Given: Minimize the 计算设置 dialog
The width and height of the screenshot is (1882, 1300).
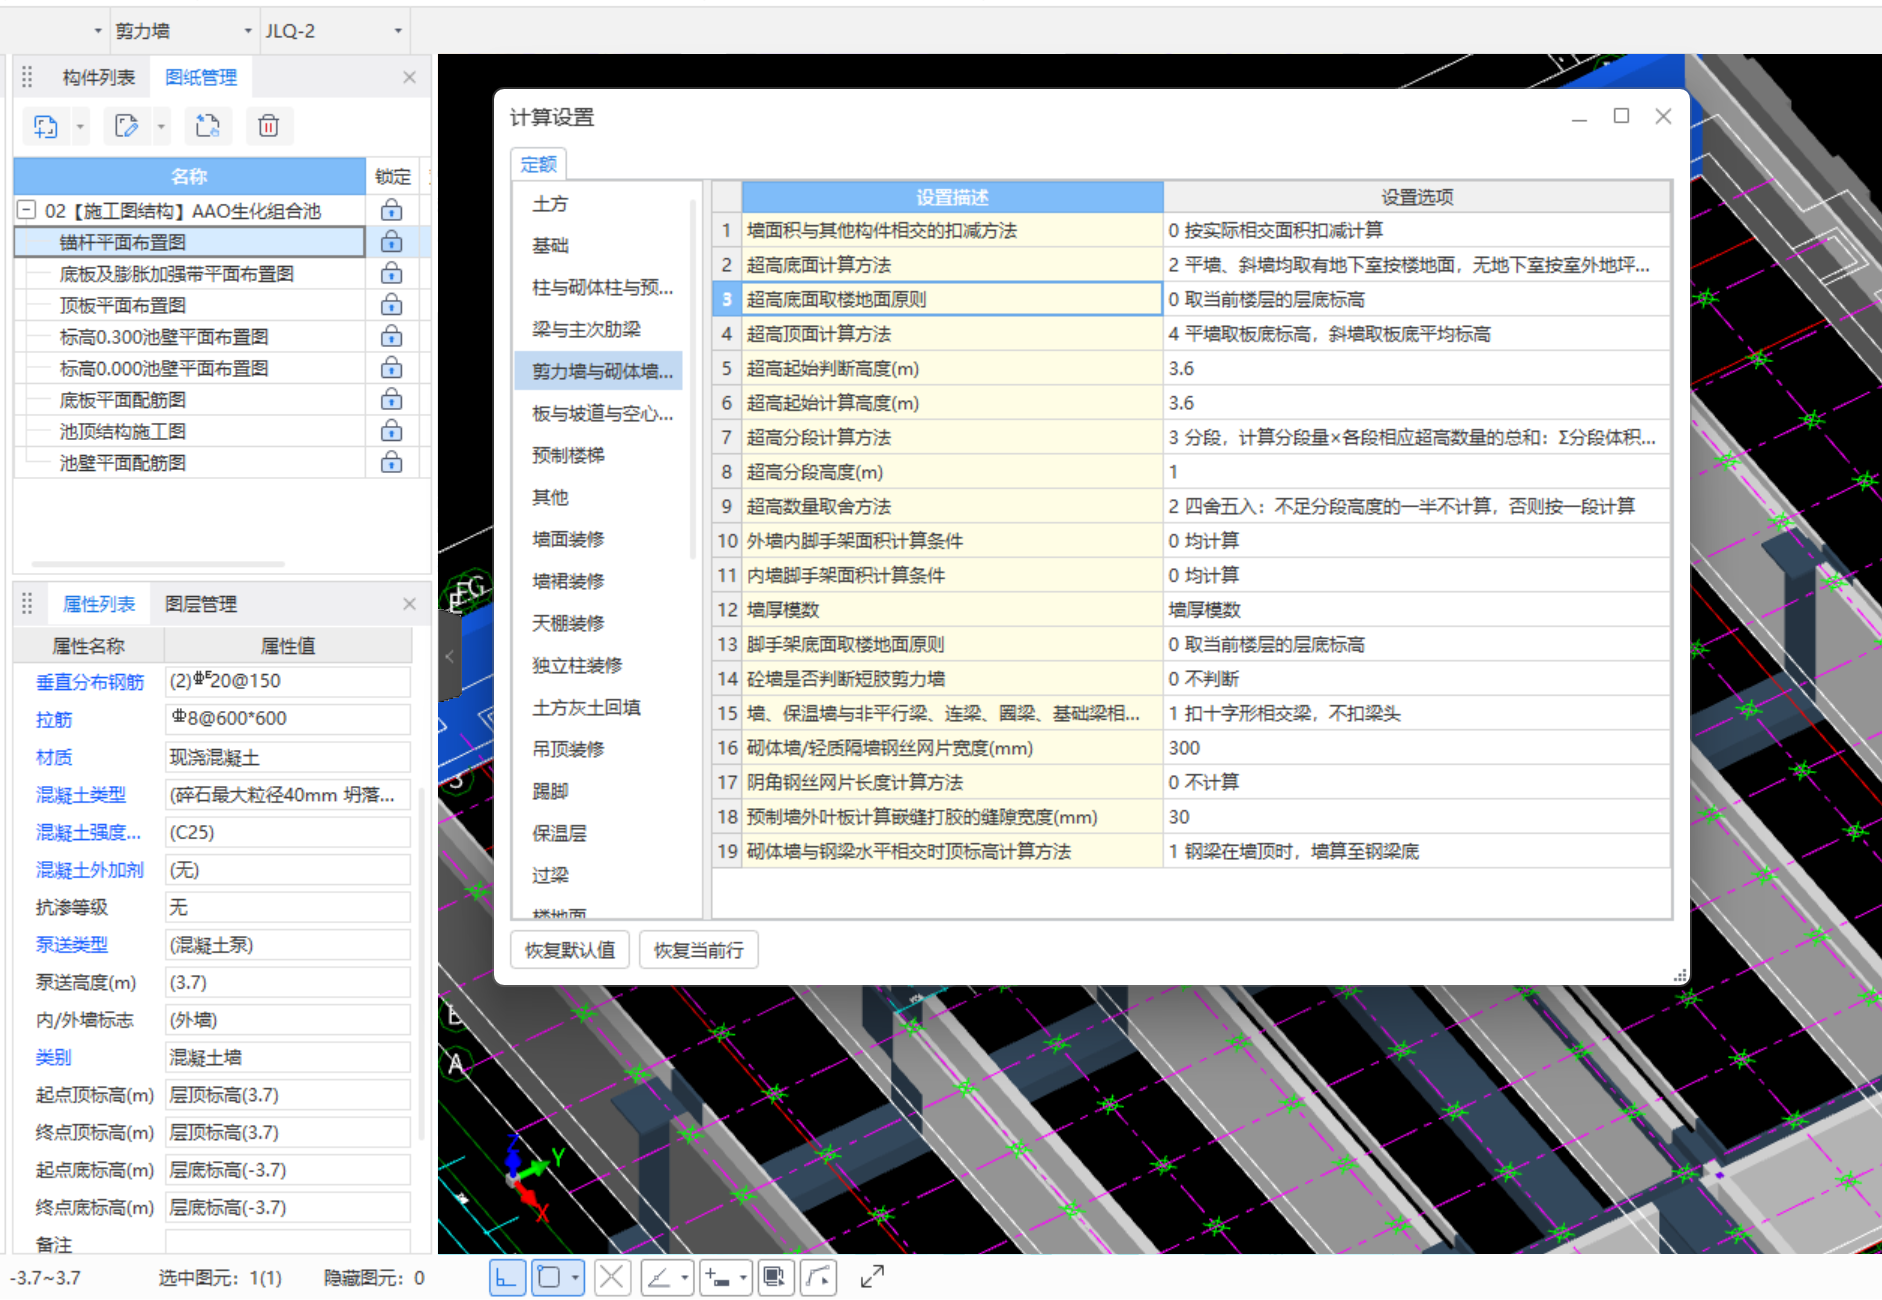Looking at the screenshot, I should 1579,118.
